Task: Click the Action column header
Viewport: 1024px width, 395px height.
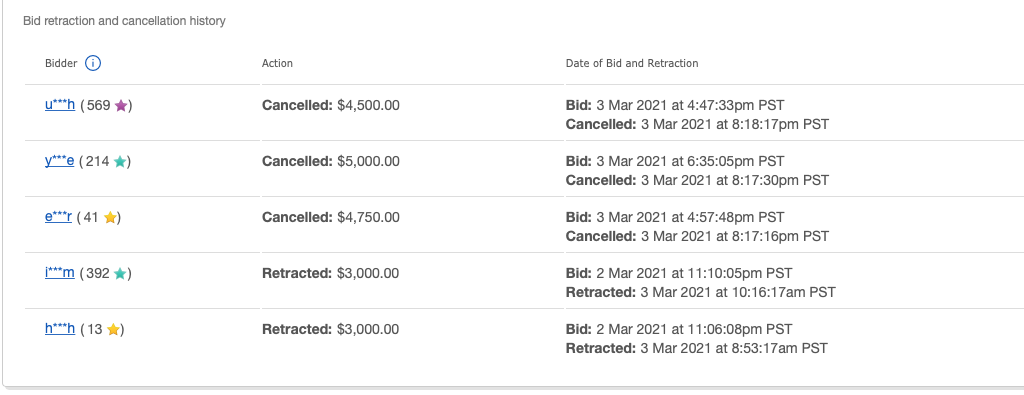Action: [278, 63]
